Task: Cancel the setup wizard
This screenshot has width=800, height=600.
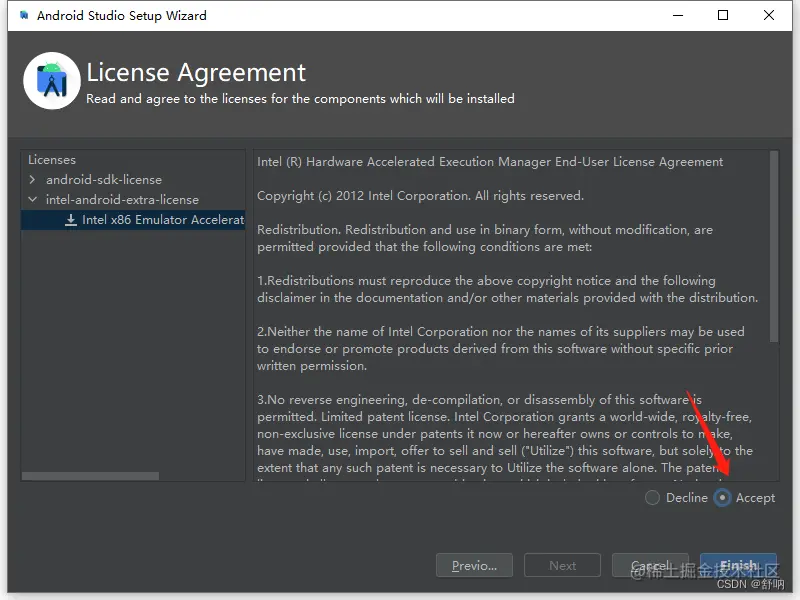Action: pyautogui.click(x=650, y=565)
